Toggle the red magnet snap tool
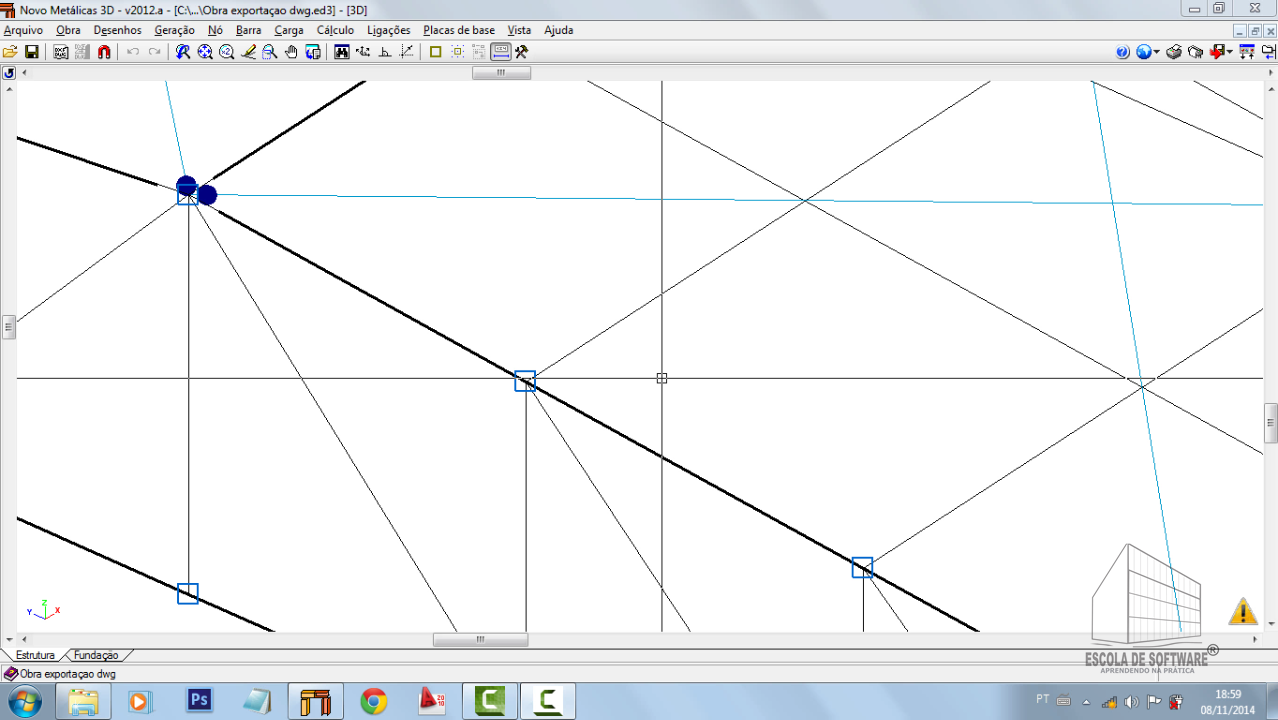 (x=104, y=52)
